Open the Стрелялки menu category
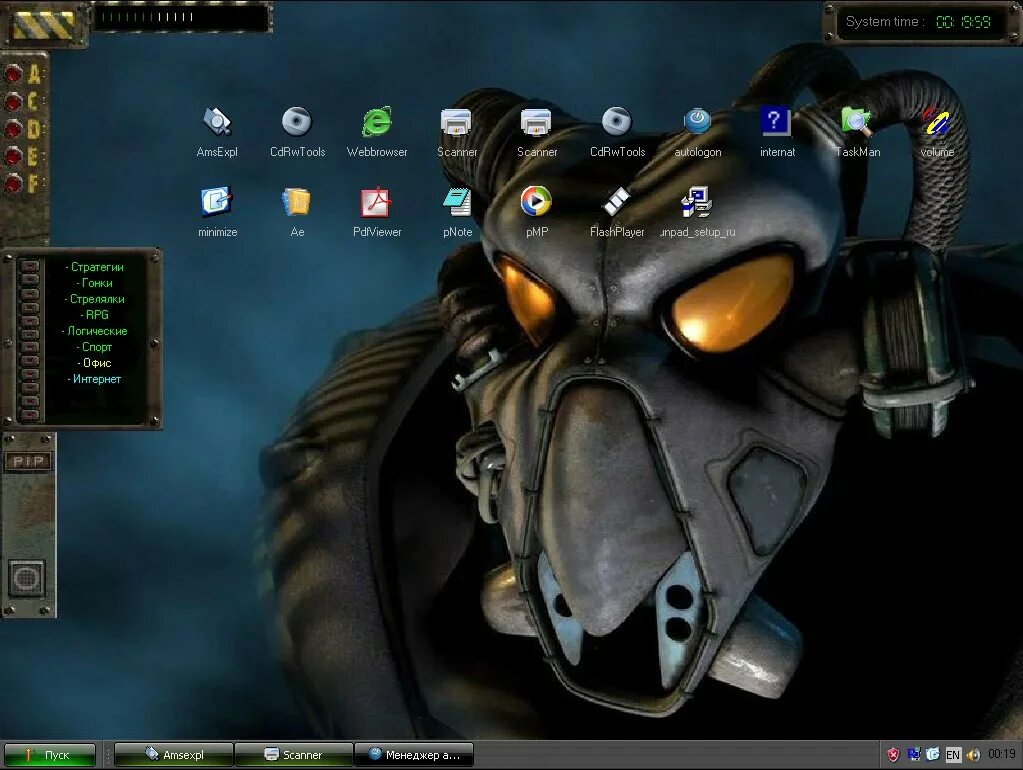This screenshot has height=770, width=1023. pos(95,299)
